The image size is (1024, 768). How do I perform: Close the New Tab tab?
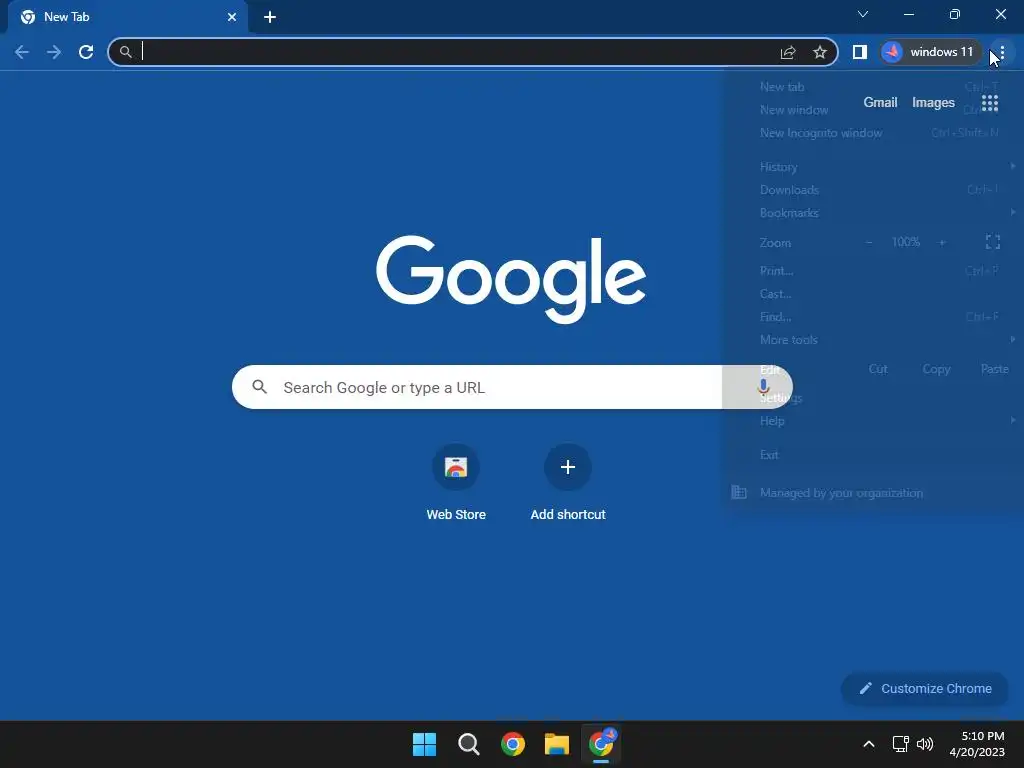232,17
